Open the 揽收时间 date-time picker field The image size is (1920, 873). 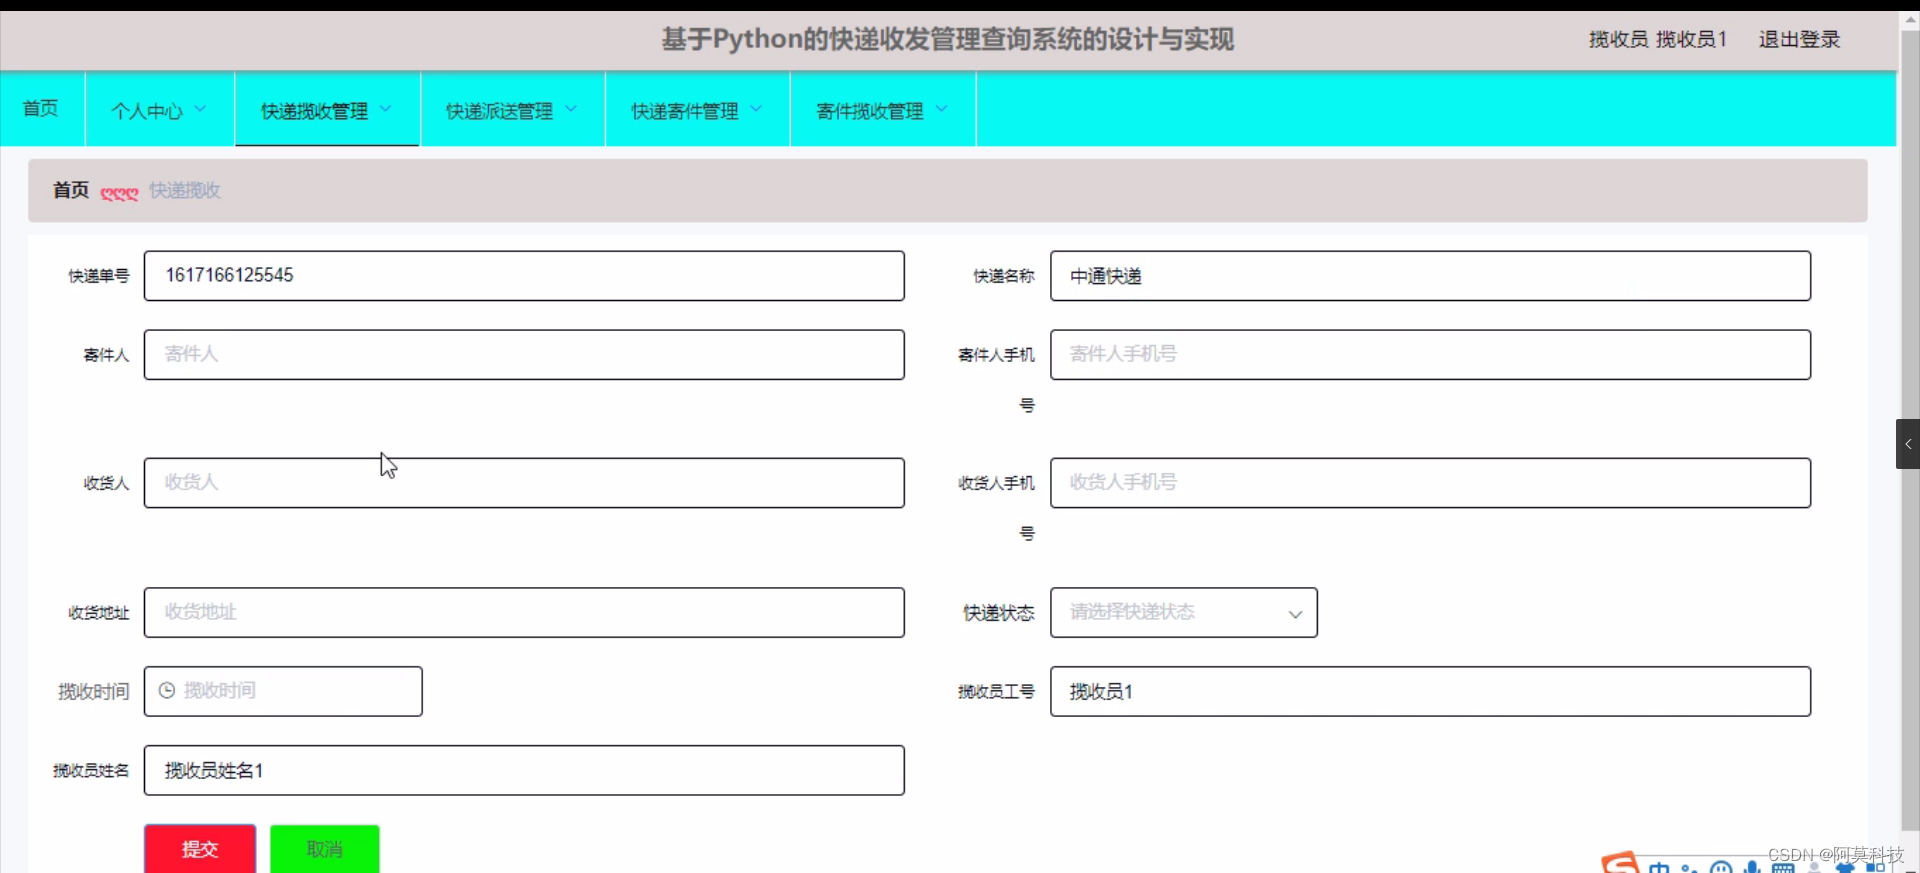[x=283, y=691]
